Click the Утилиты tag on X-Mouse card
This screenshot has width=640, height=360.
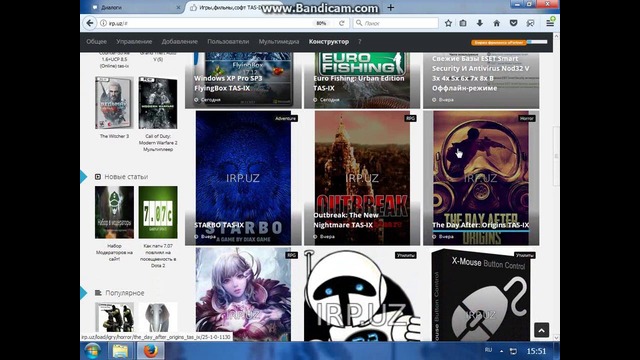tap(525, 255)
